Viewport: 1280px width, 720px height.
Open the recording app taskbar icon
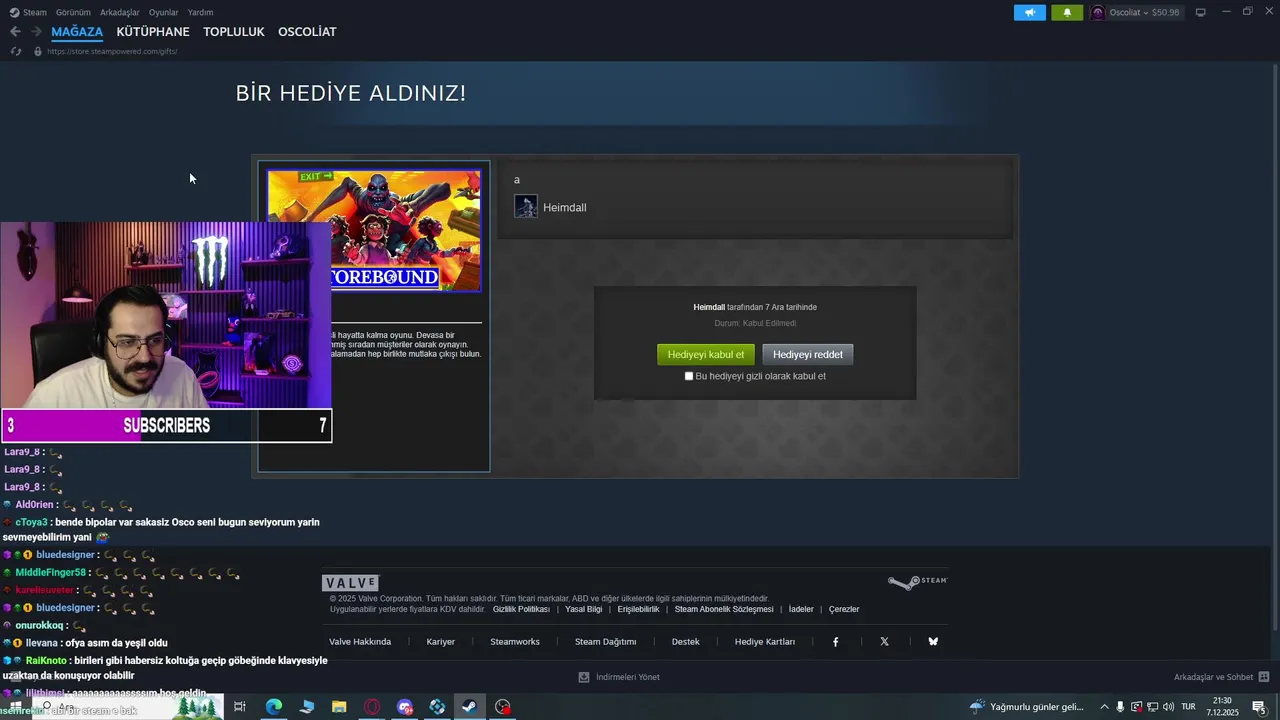(503, 707)
